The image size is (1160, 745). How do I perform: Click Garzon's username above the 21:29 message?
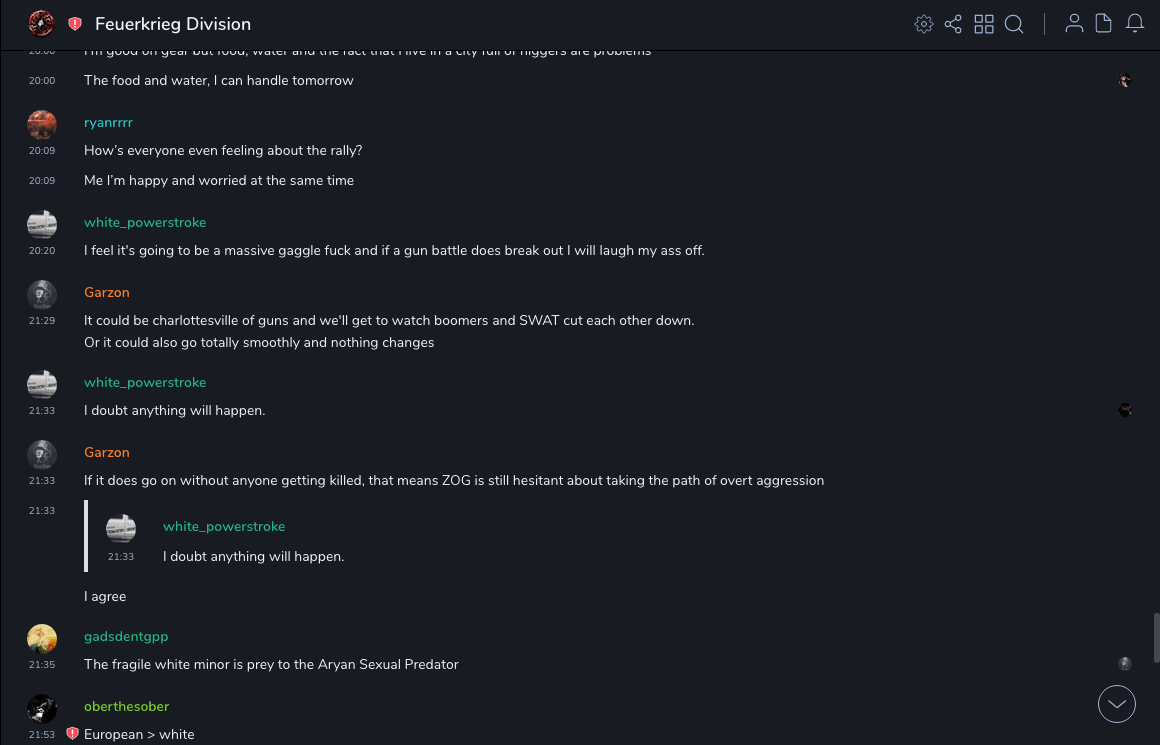[x=107, y=292]
